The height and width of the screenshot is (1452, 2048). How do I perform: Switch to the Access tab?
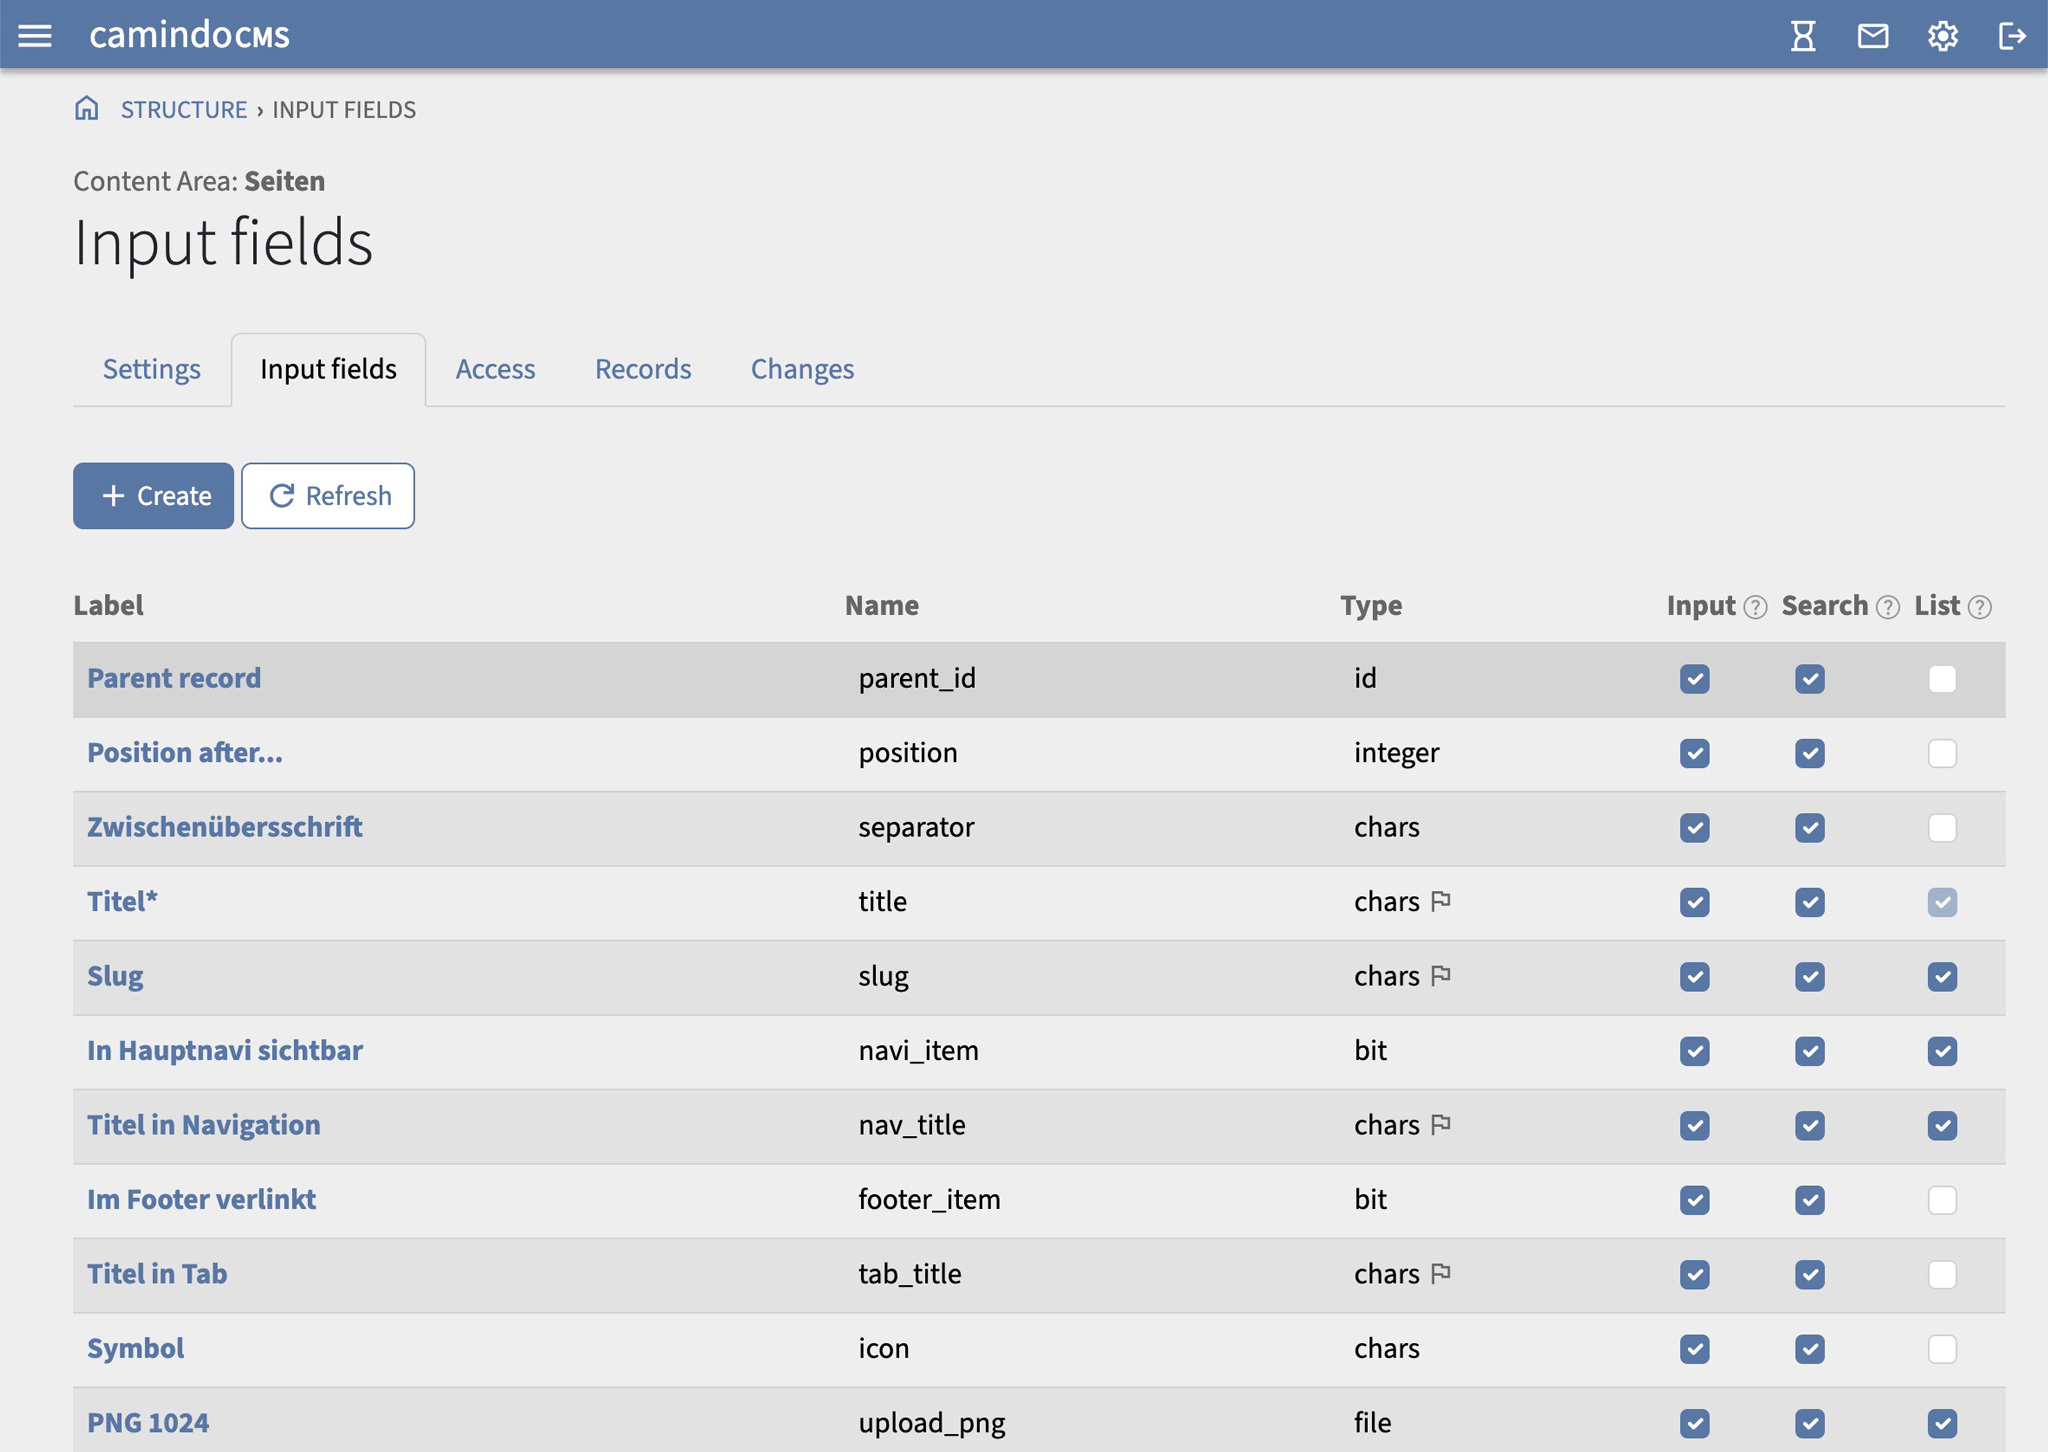[495, 369]
